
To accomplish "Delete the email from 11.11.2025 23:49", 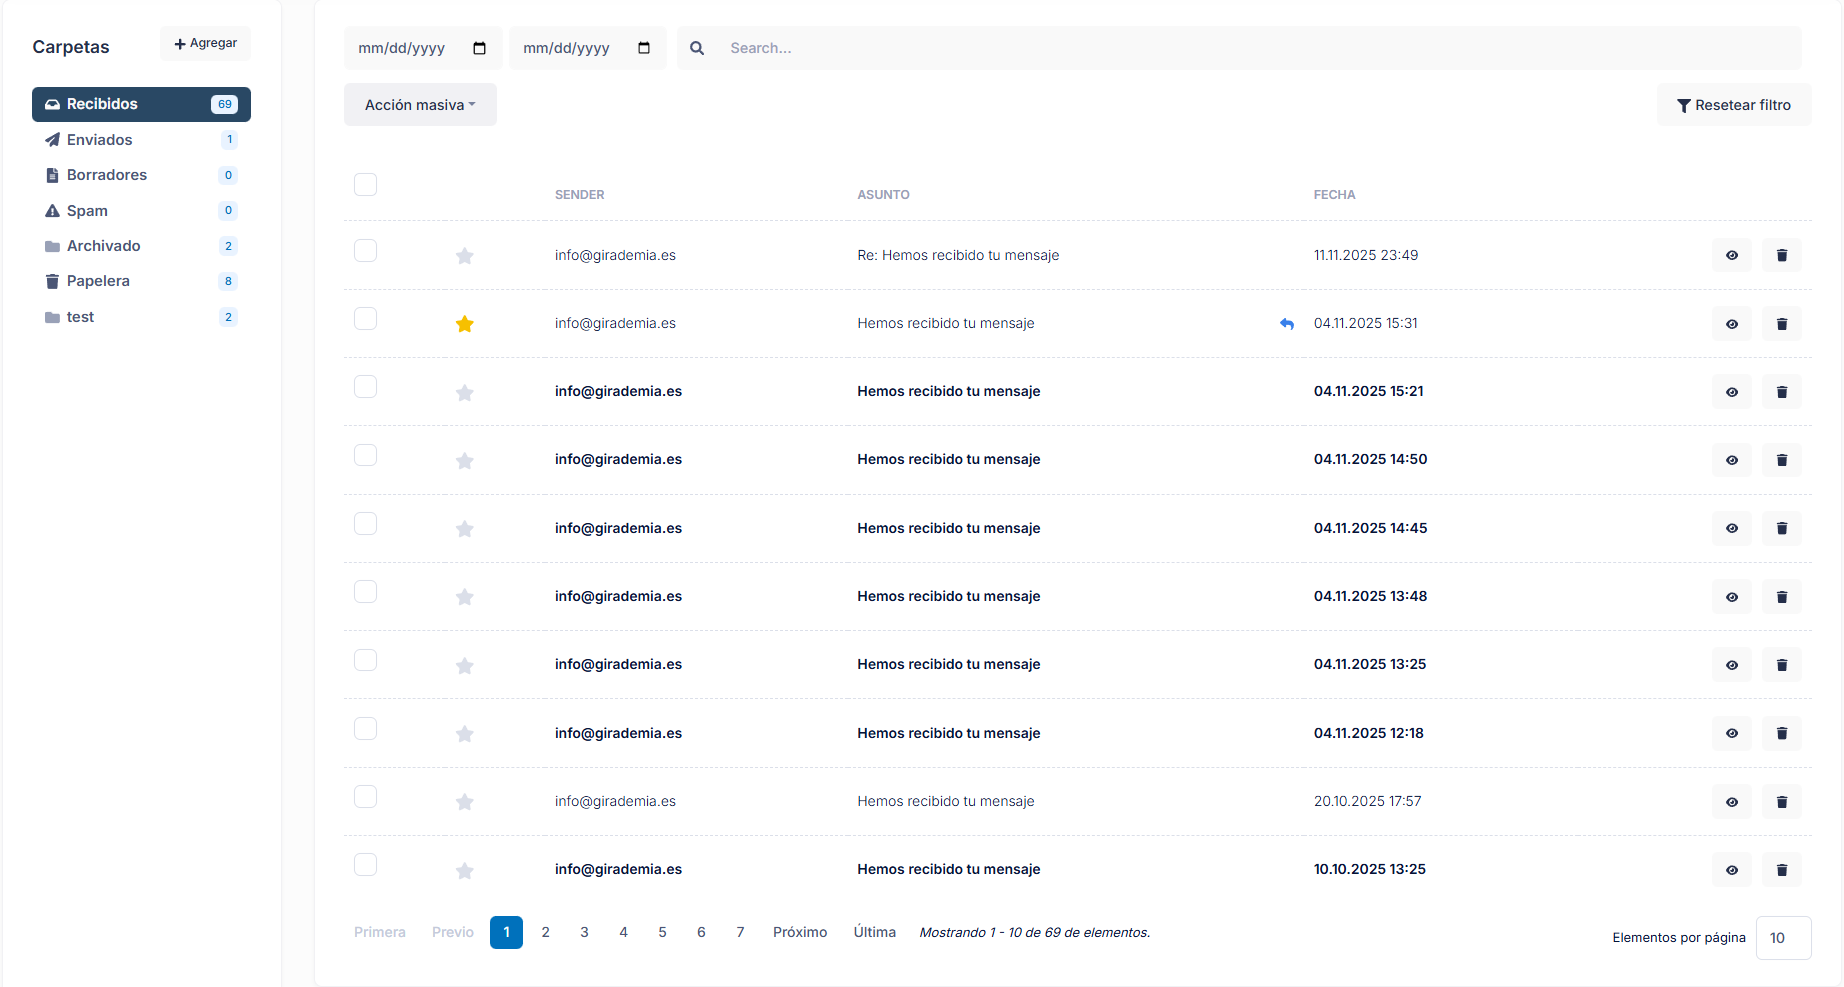I will click(1782, 255).
